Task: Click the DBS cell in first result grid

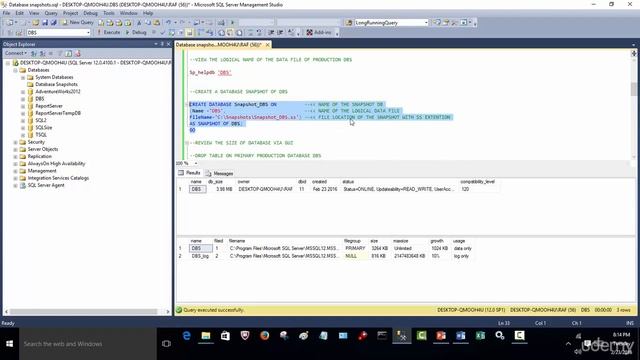Action: pos(197,189)
